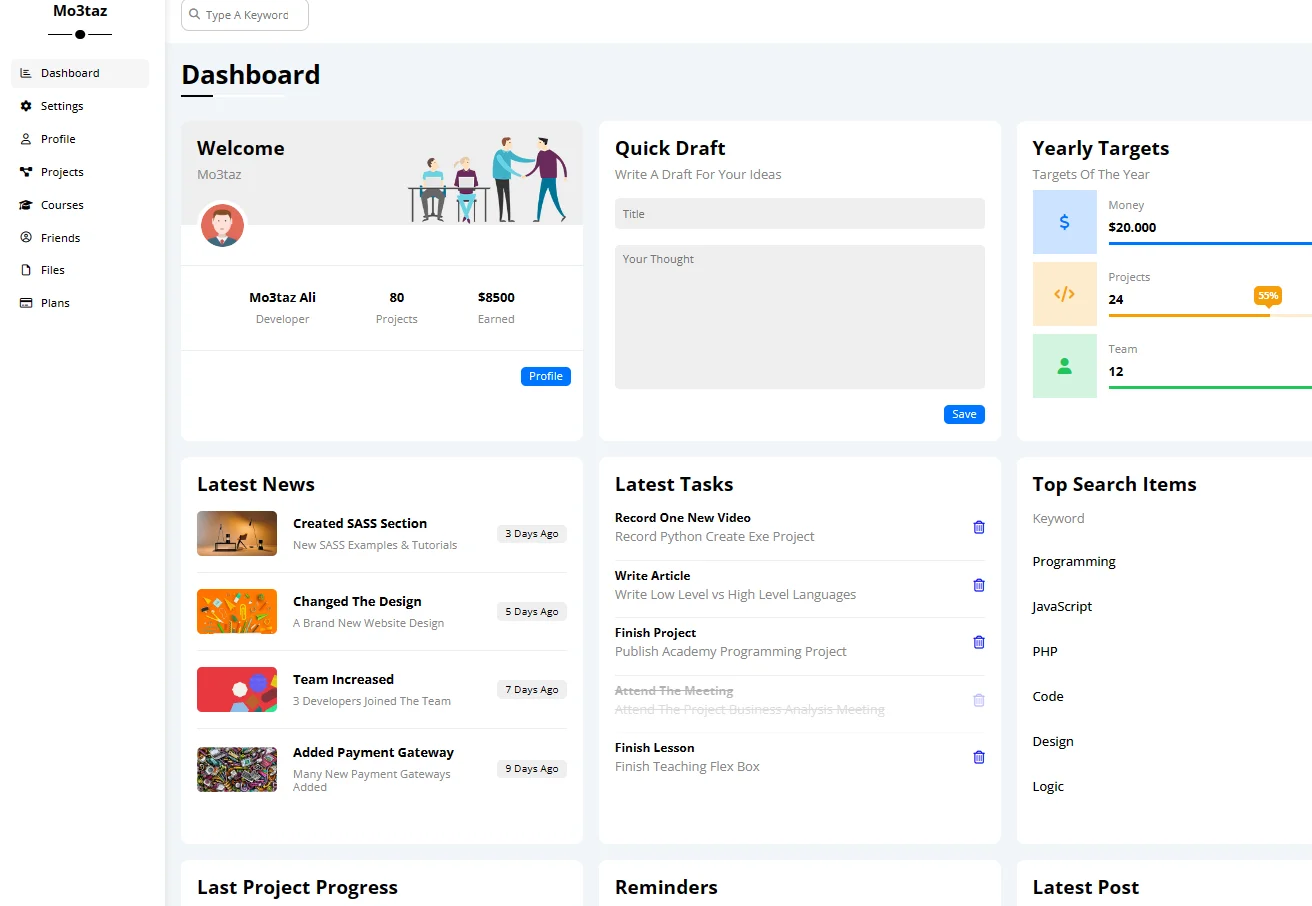Click the 9 Days Ago label
This screenshot has width=1312, height=906.
pyautogui.click(x=532, y=769)
